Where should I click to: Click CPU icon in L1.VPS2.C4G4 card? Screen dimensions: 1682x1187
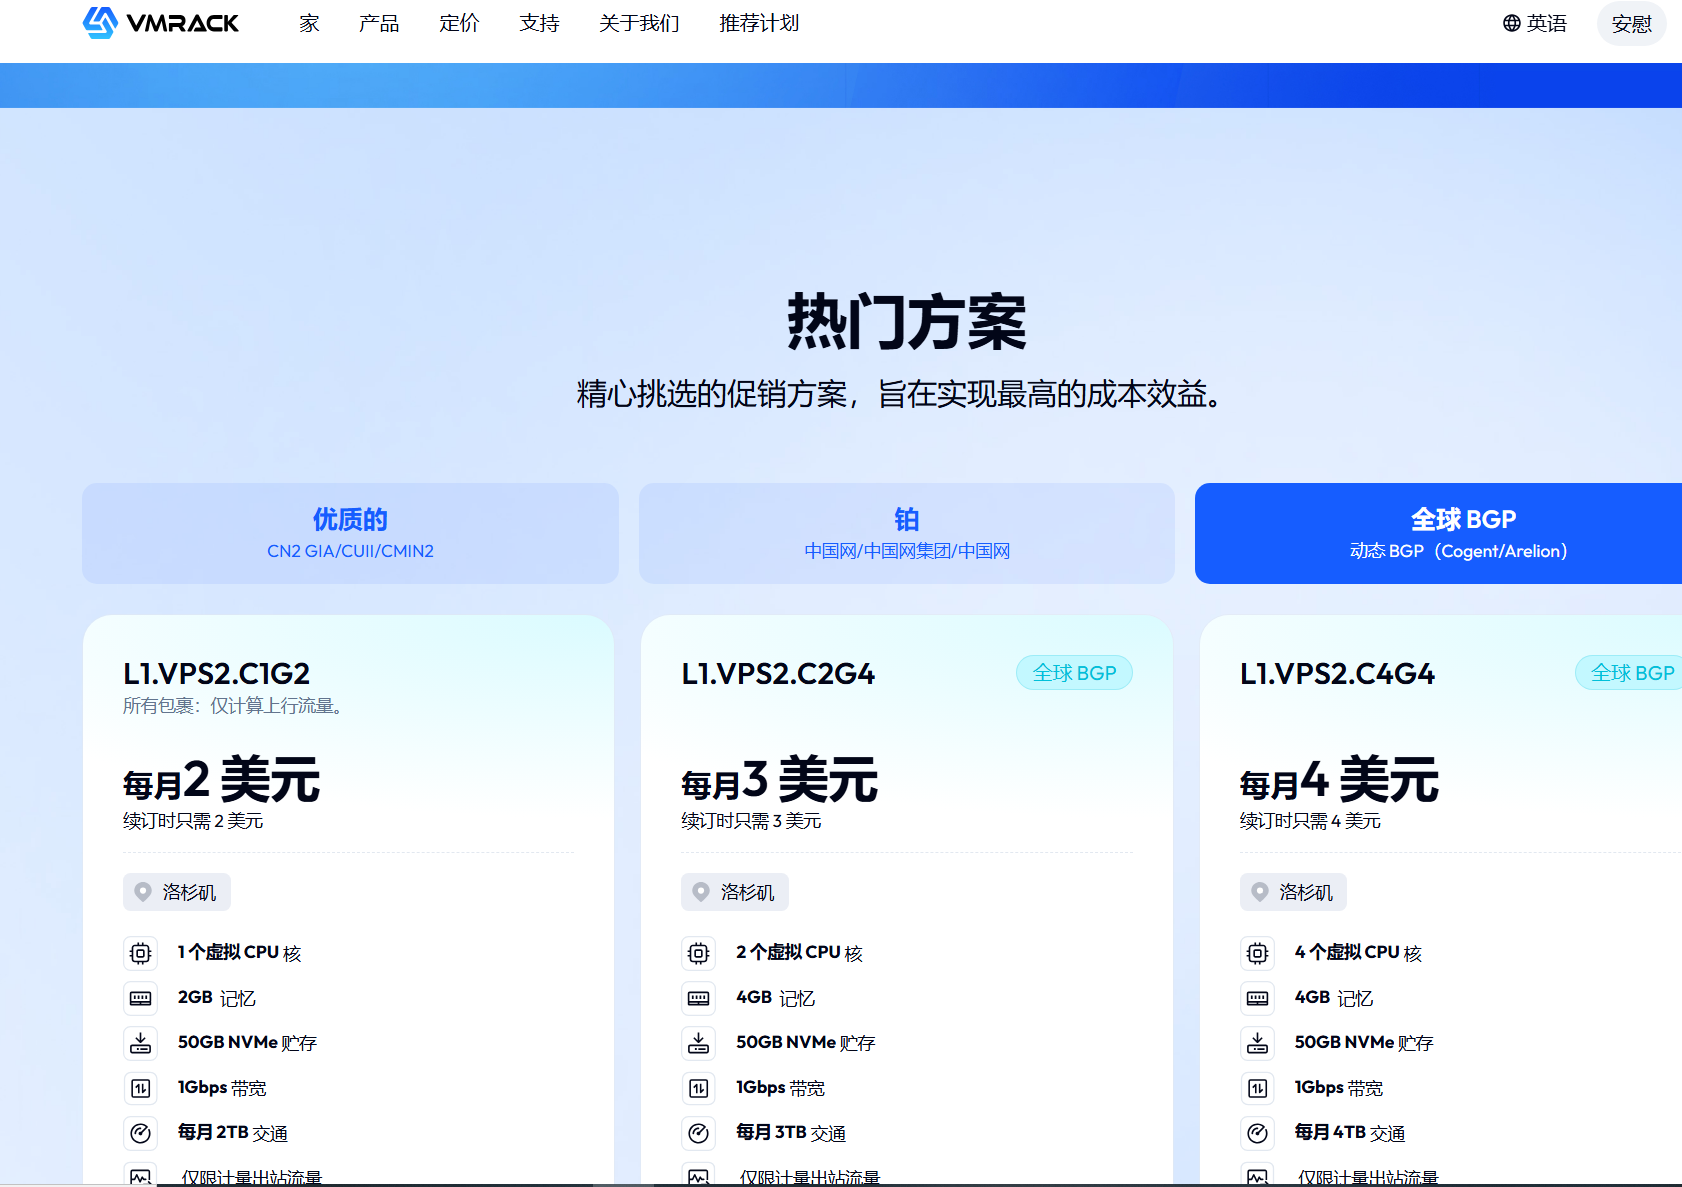1257,953
